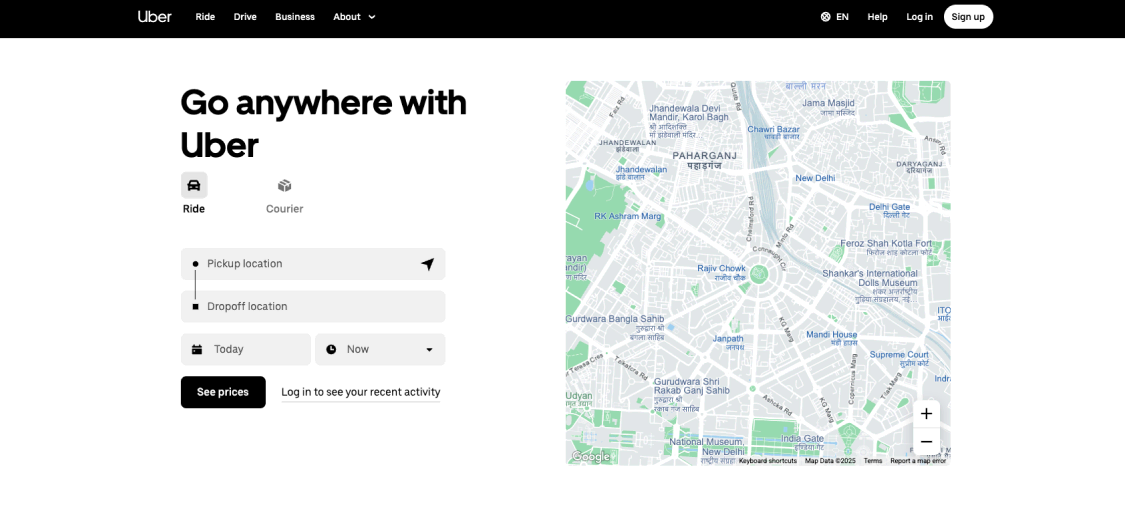Select the Courier package icon
This screenshot has width=1125, height=525.
(x=284, y=185)
